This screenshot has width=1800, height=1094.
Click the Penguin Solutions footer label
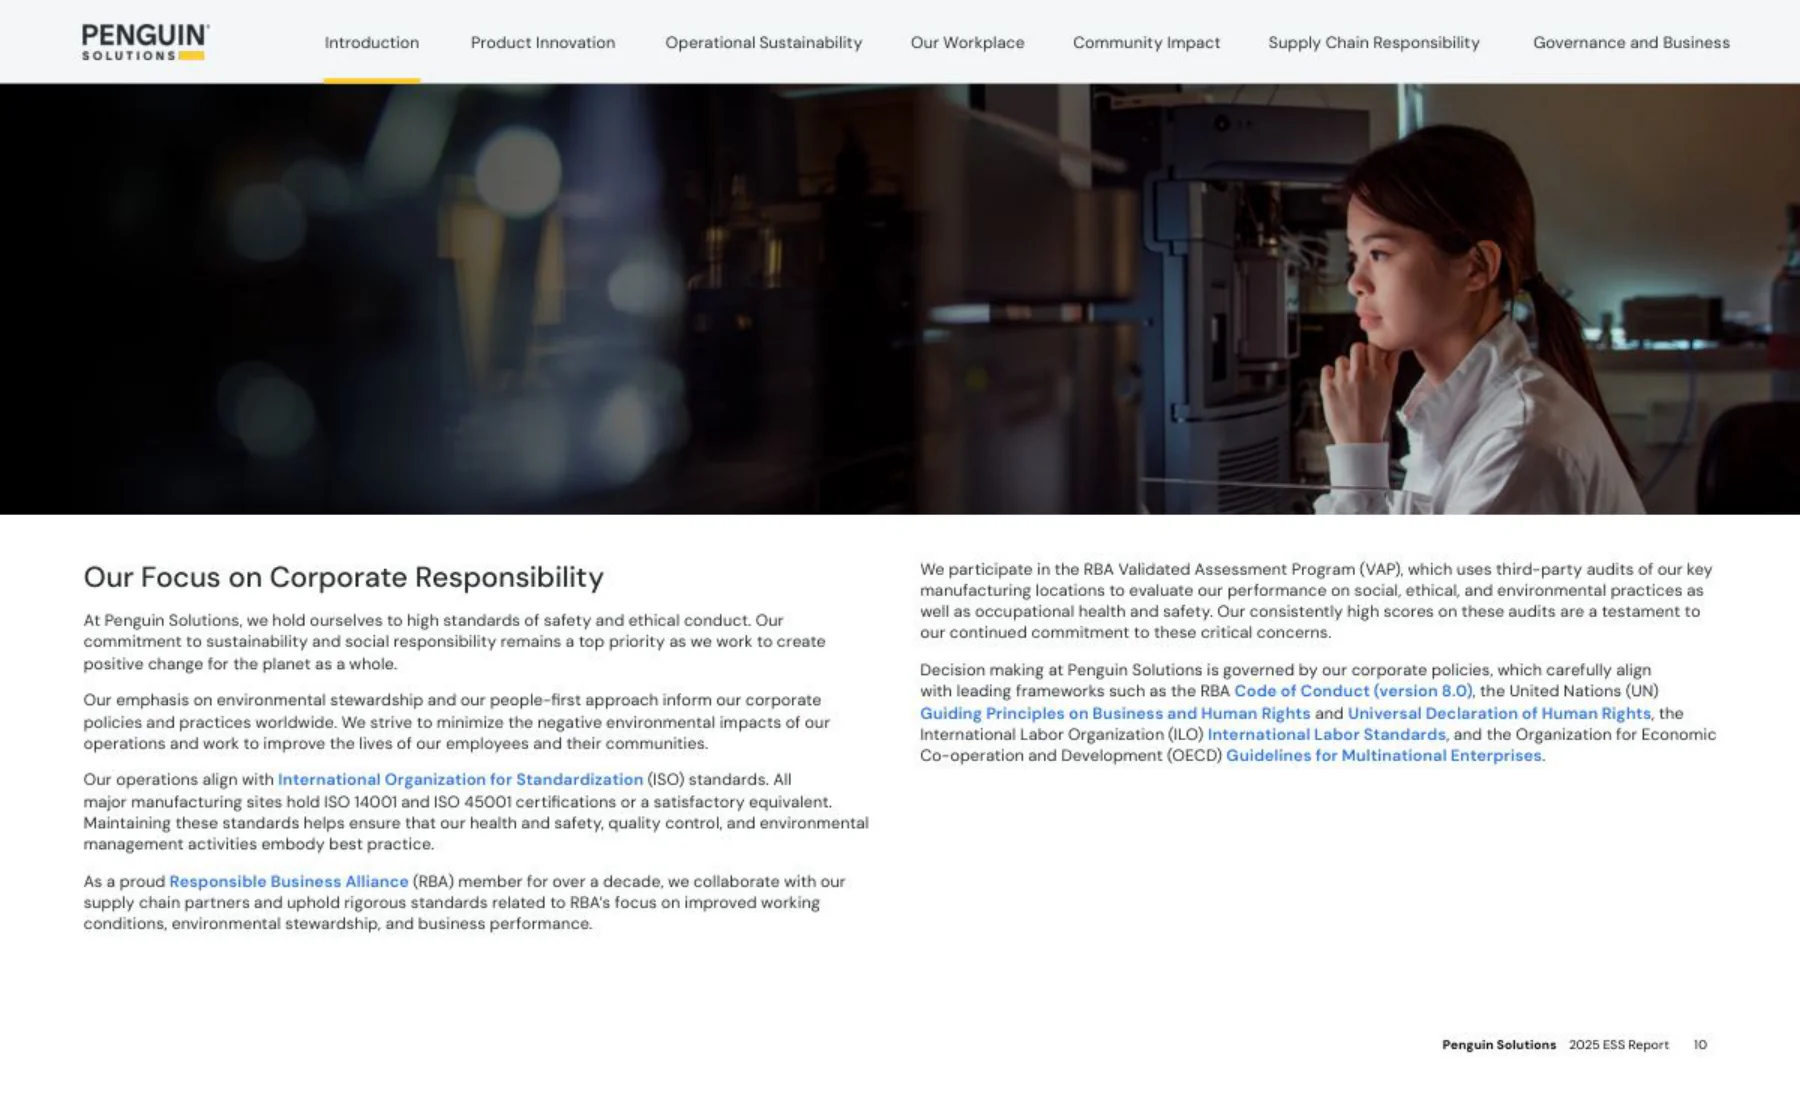click(x=1498, y=1045)
